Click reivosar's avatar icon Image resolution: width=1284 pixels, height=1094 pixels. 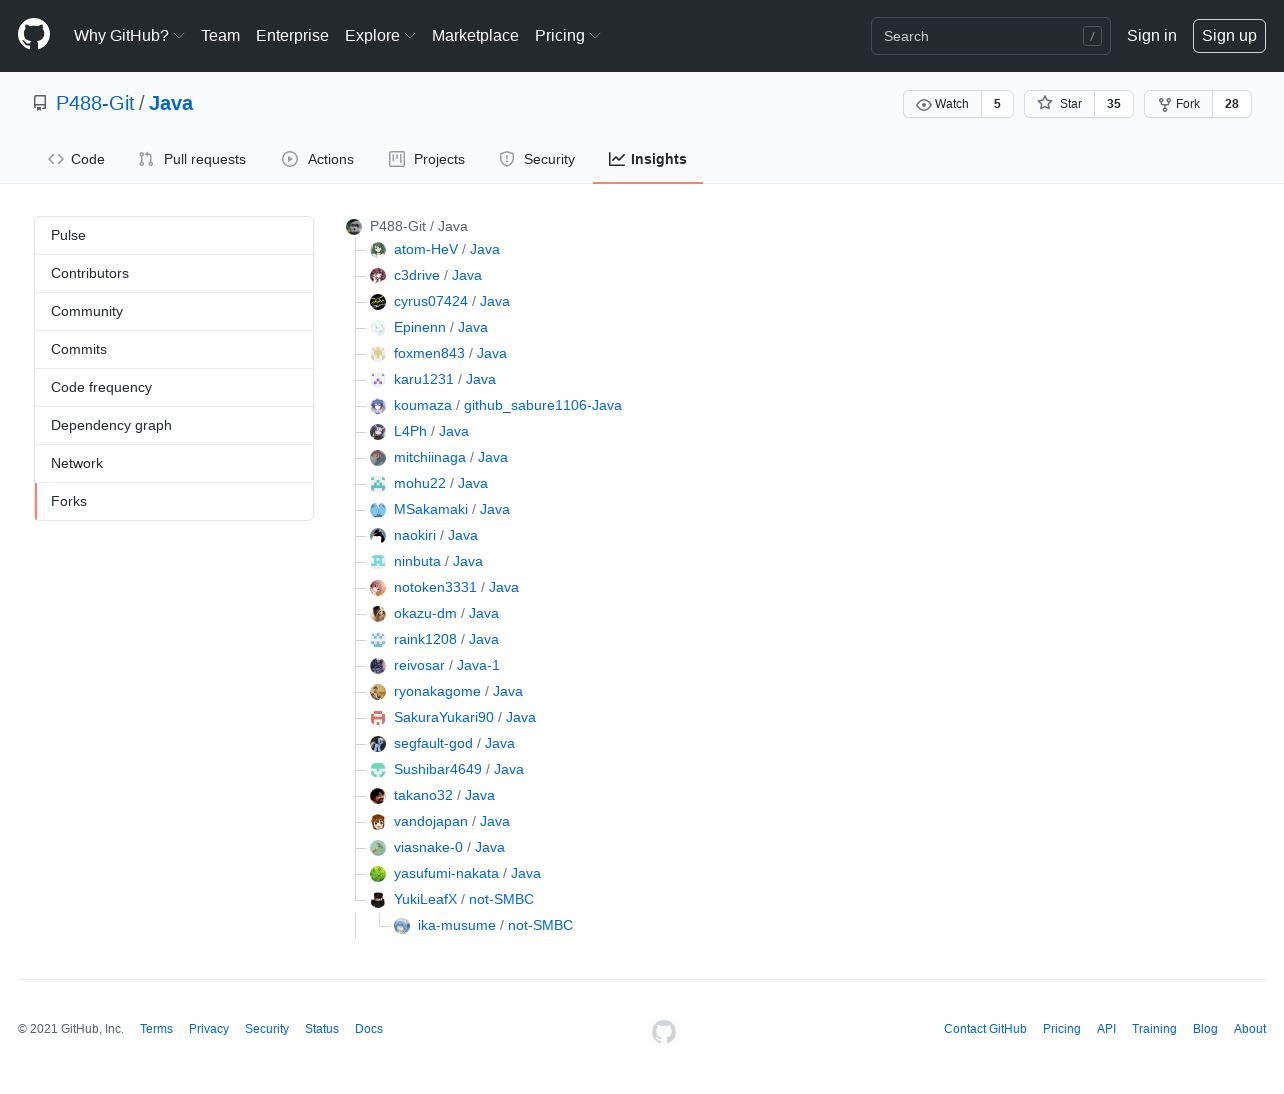pos(378,666)
